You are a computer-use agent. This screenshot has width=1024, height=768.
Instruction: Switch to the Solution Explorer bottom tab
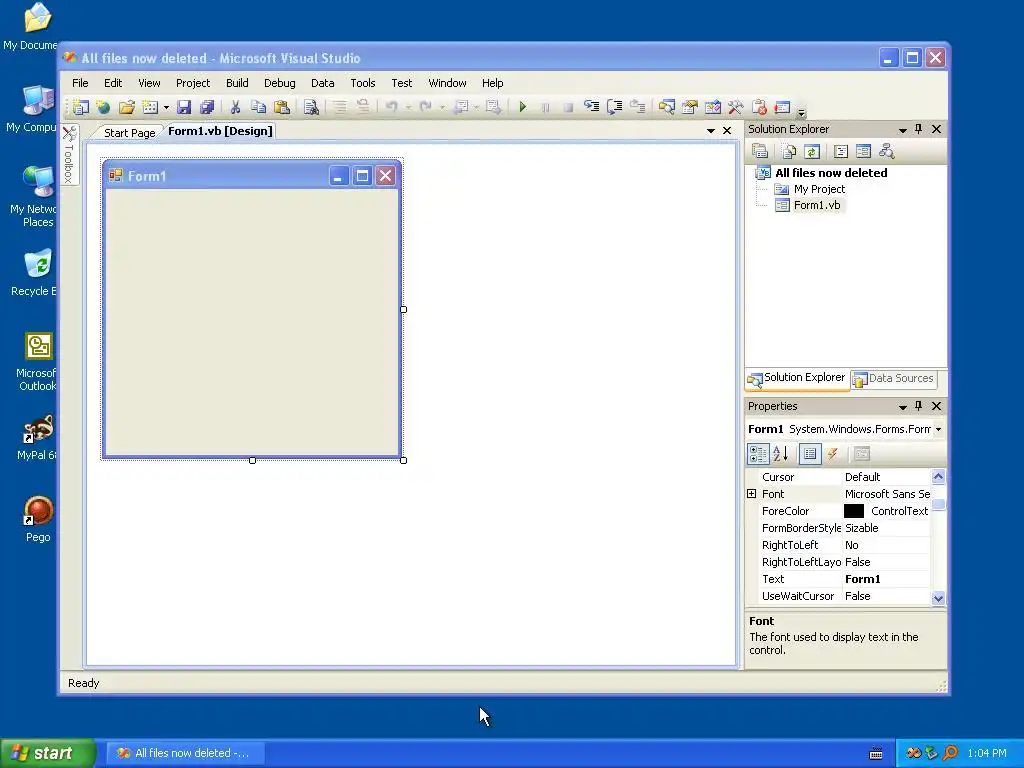click(797, 378)
